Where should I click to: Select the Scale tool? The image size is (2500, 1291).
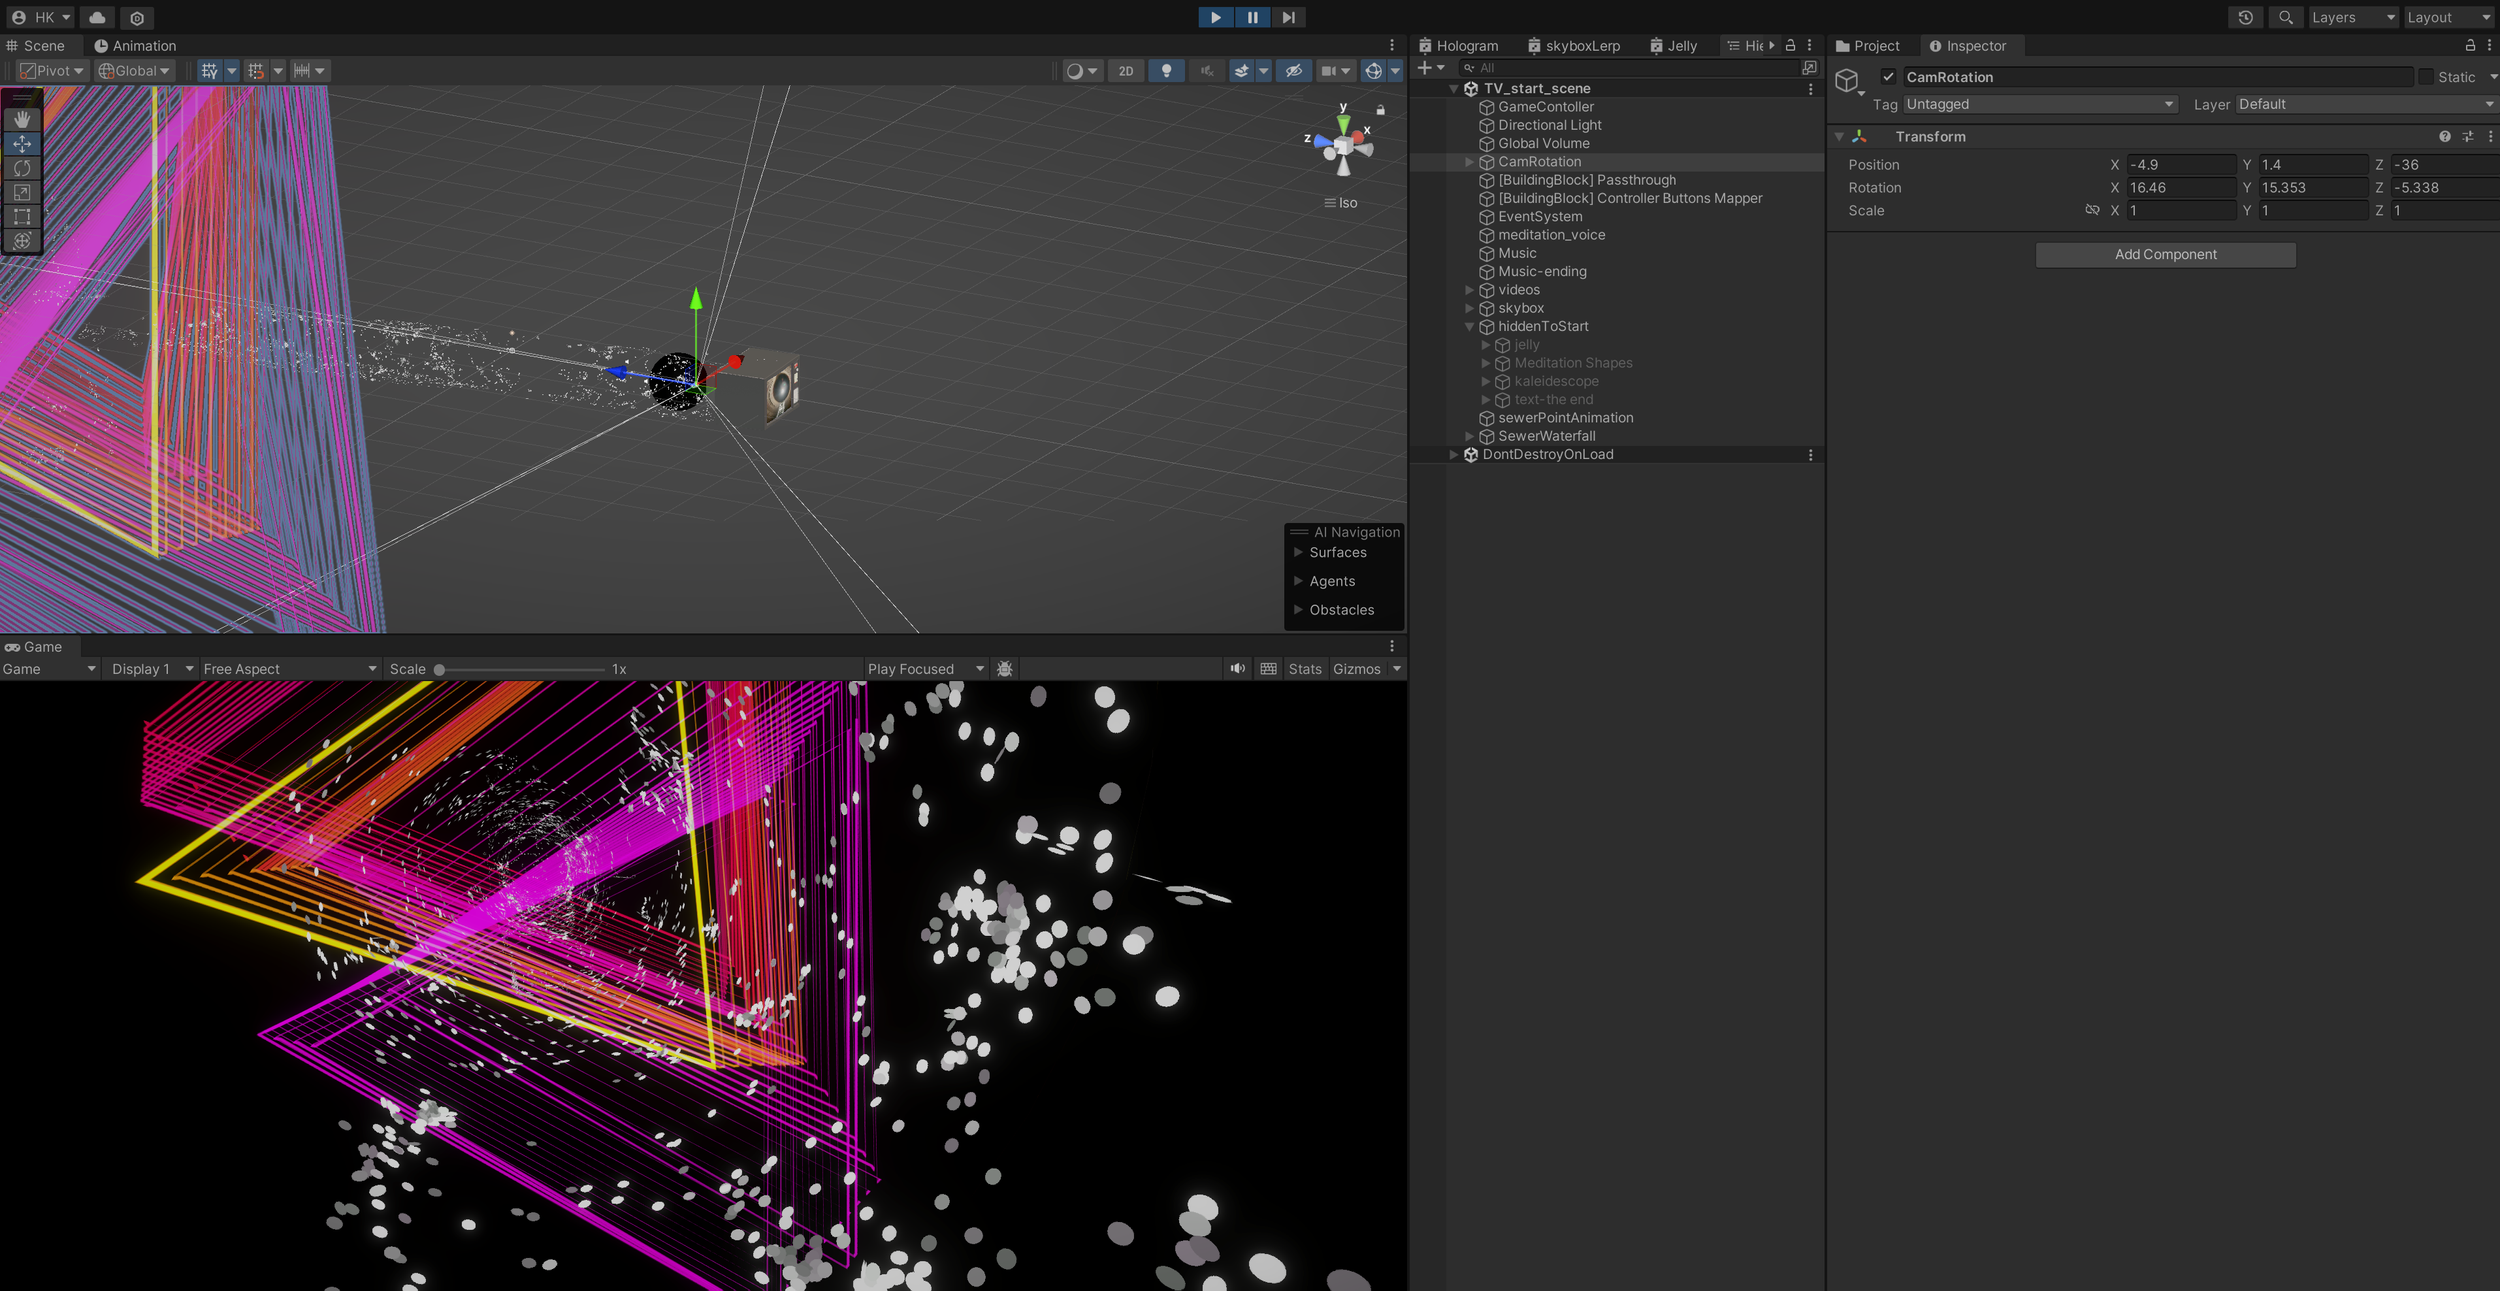[22, 192]
